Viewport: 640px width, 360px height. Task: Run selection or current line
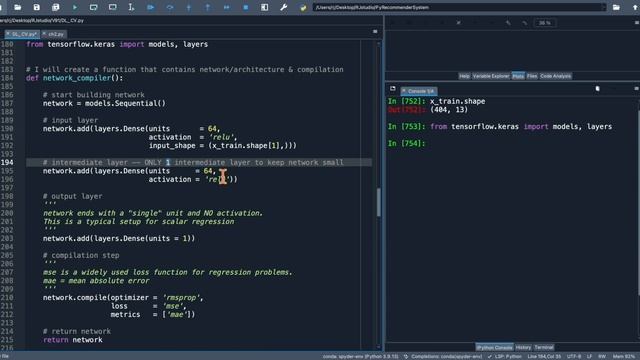[x=131, y=7]
